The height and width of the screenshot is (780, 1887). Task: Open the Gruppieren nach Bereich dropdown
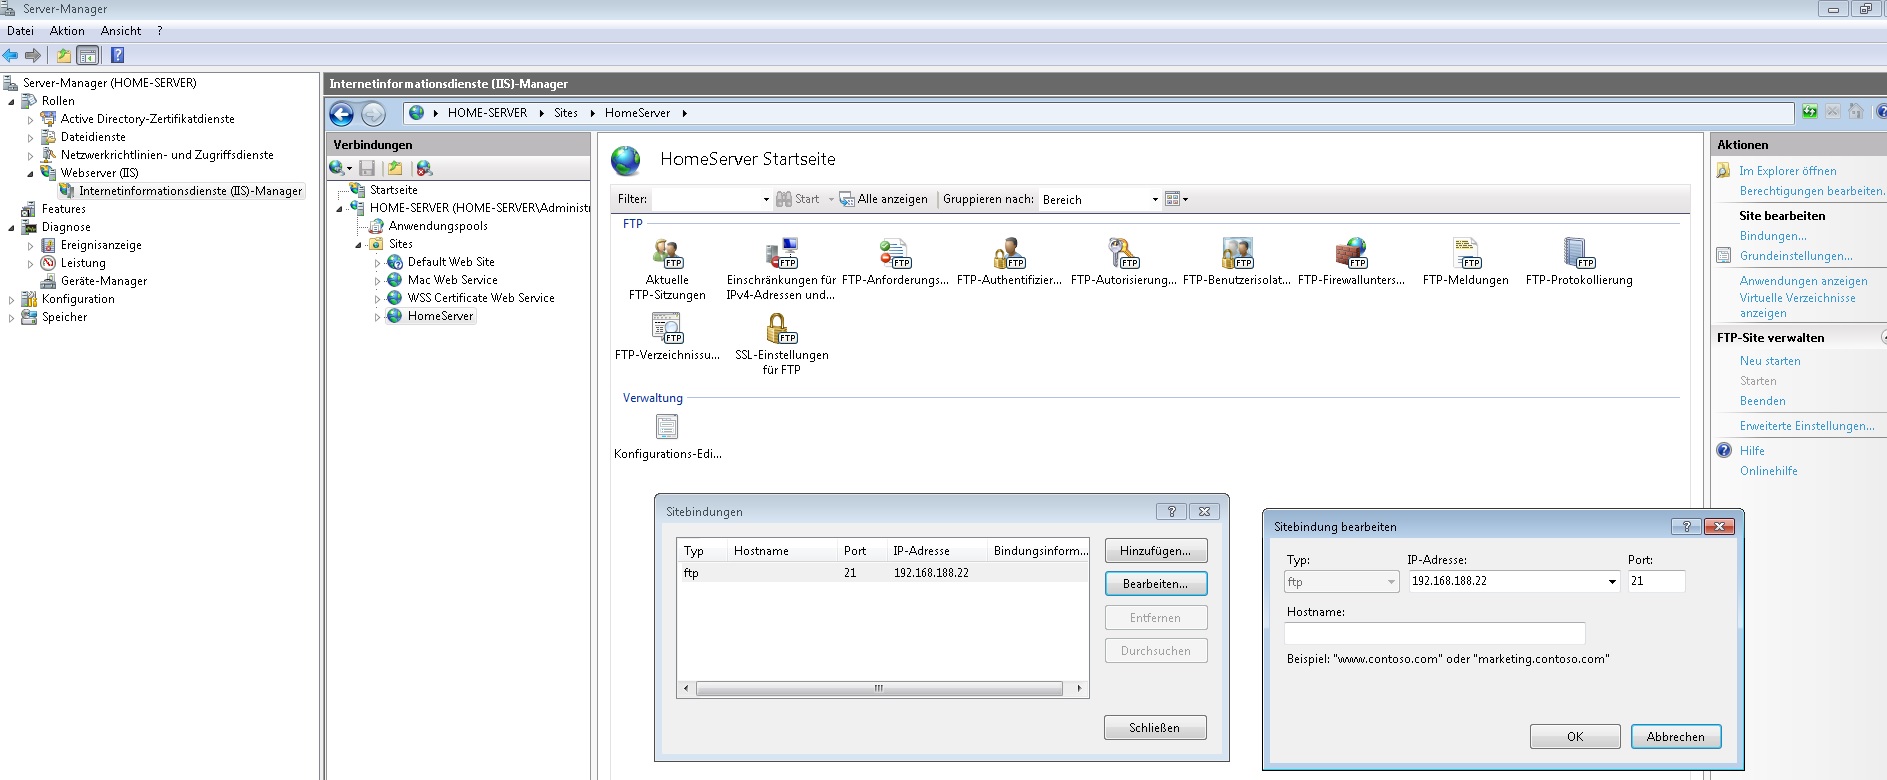click(x=1155, y=199)
